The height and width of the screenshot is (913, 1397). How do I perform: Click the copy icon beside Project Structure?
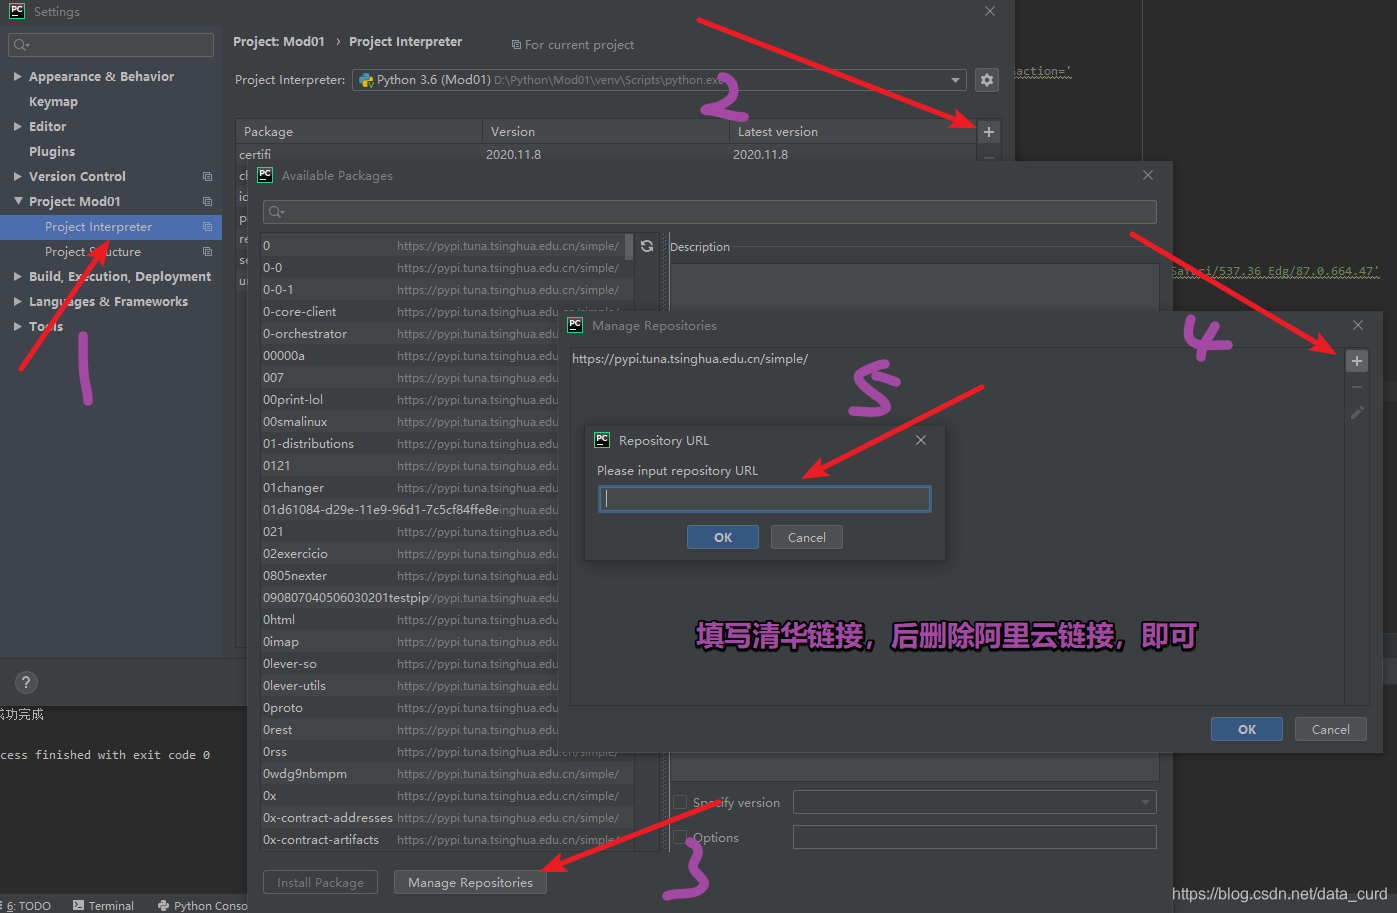[207, 252]
